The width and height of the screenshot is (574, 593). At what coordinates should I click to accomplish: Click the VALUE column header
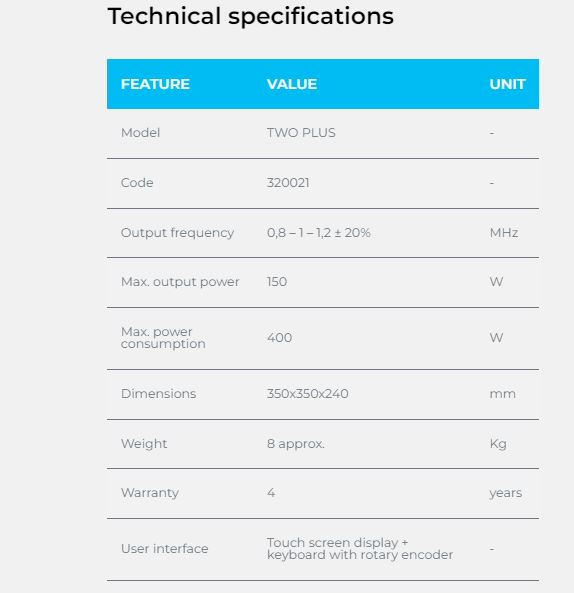[292, 84]
